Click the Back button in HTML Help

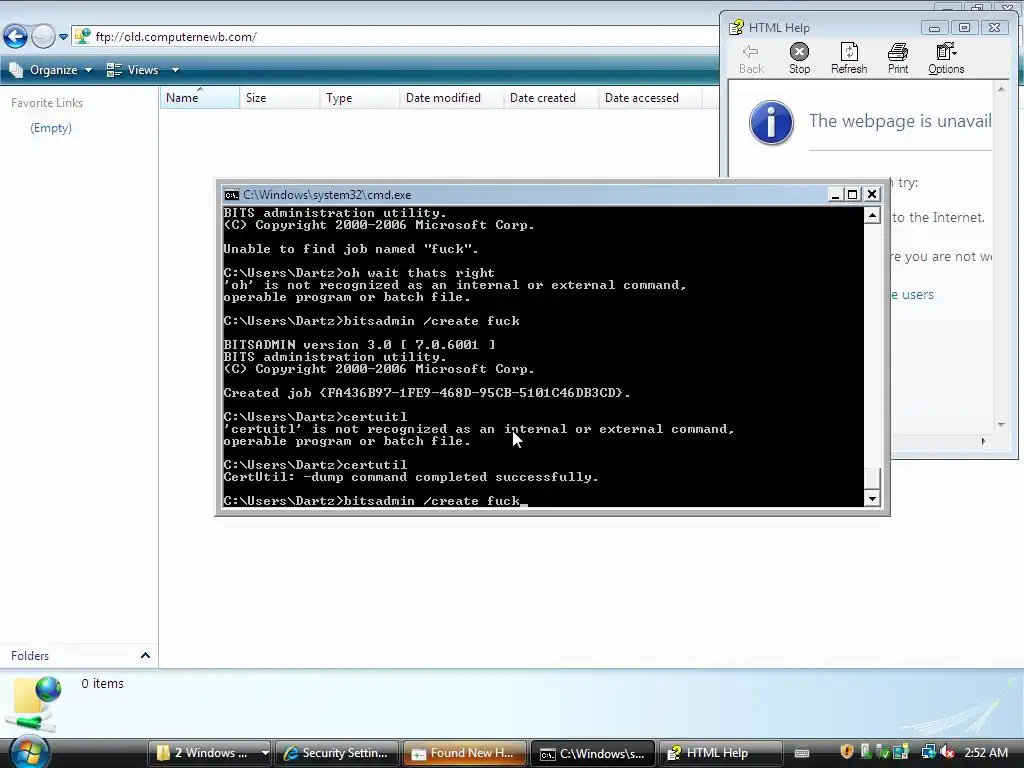coord(751,58)
